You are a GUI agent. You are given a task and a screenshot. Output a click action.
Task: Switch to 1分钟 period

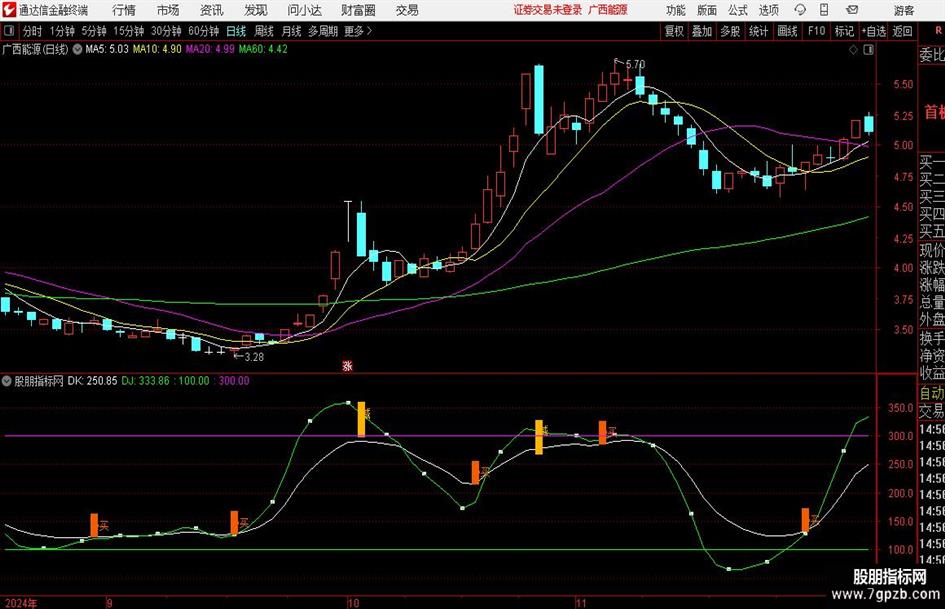[x=61, y=31]
